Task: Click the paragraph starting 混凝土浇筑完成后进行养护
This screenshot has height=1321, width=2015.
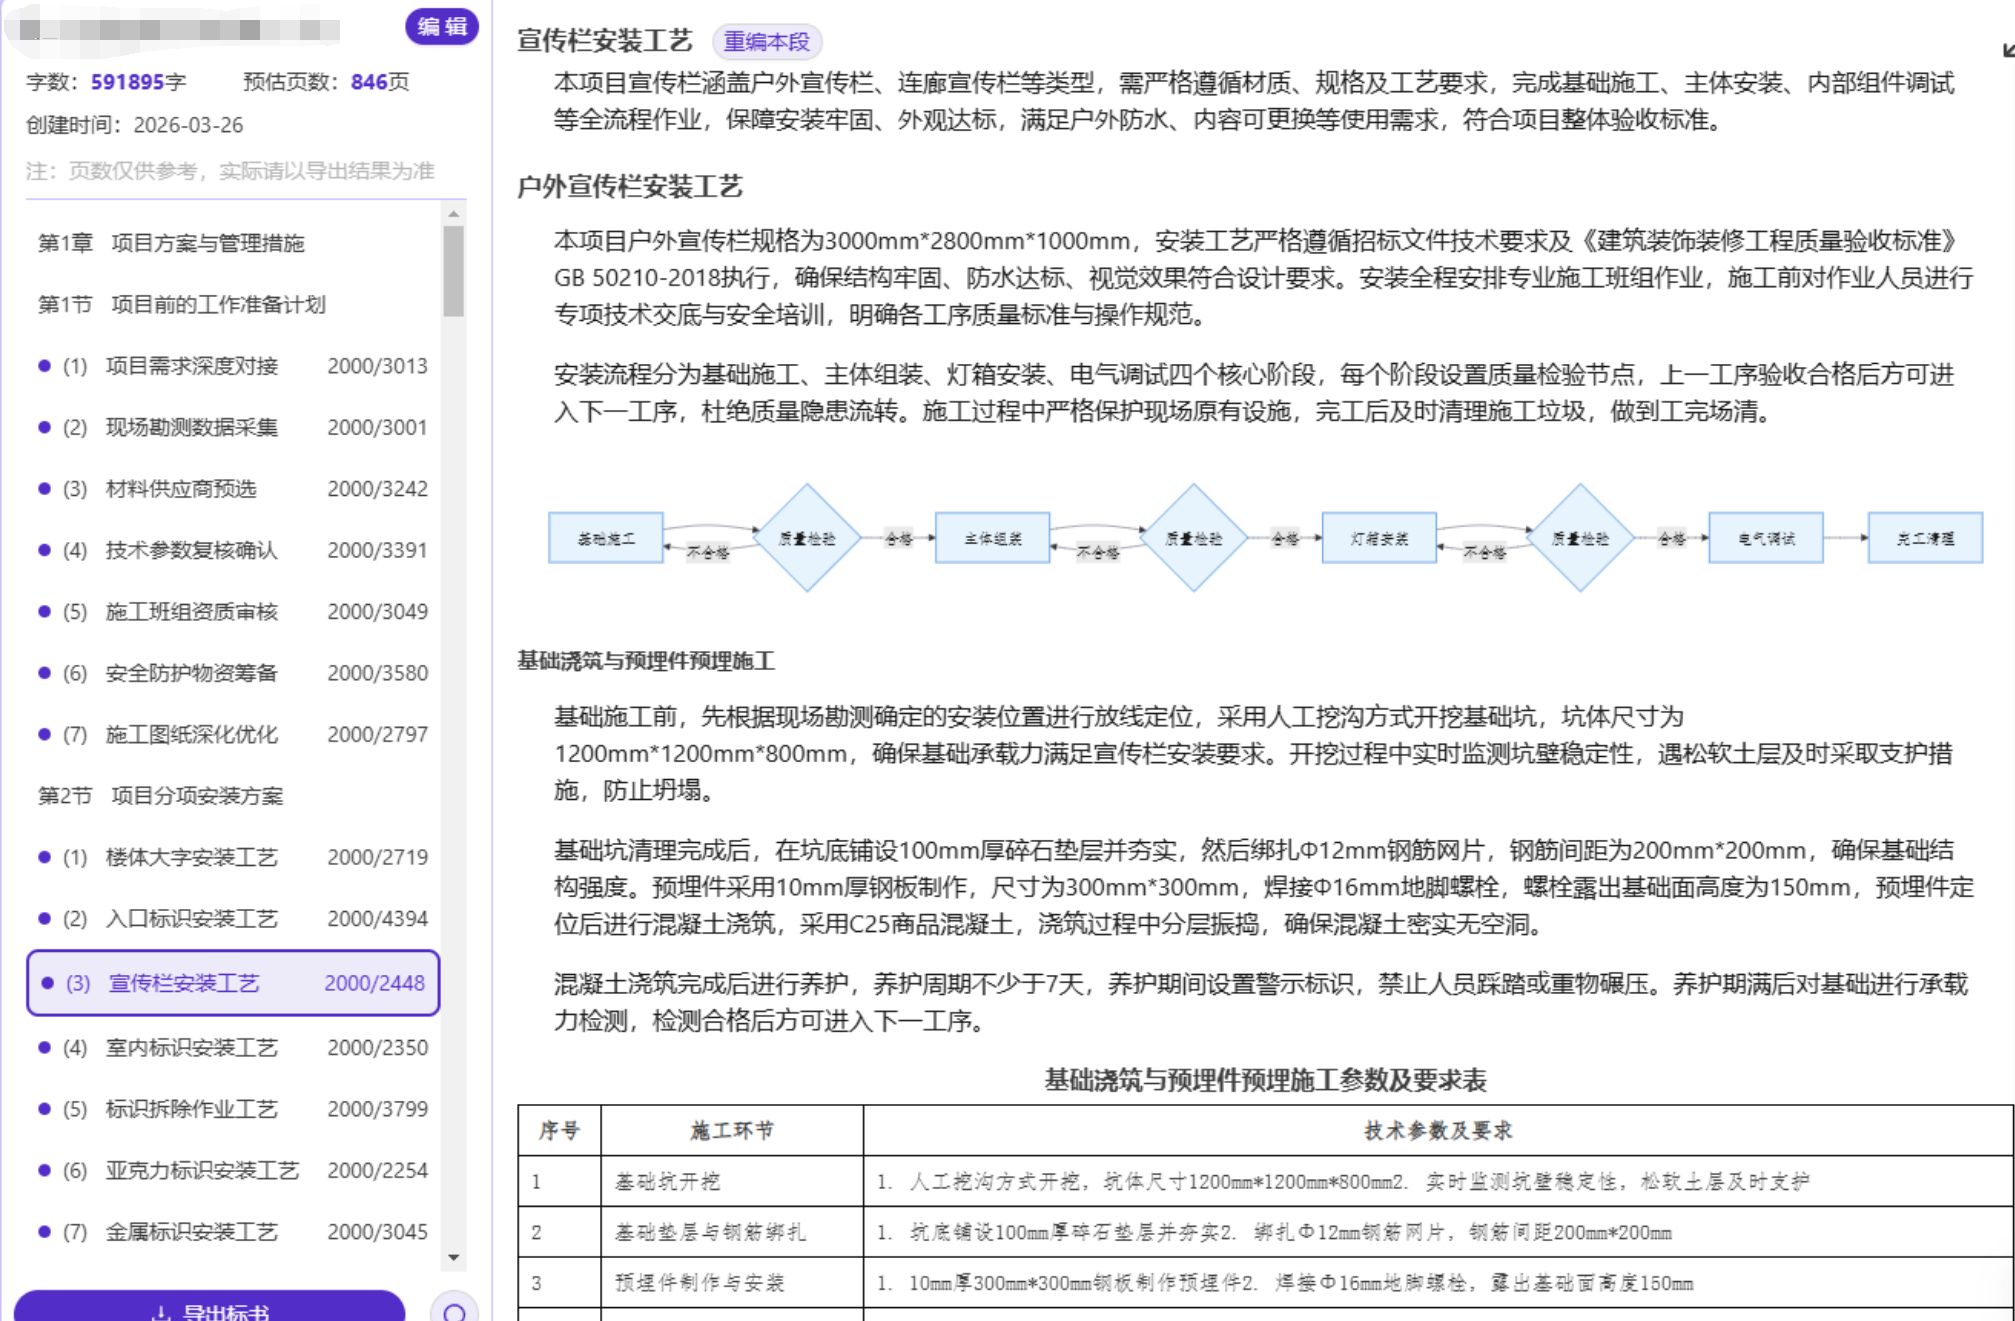Action: [x=1260, y=1003]
